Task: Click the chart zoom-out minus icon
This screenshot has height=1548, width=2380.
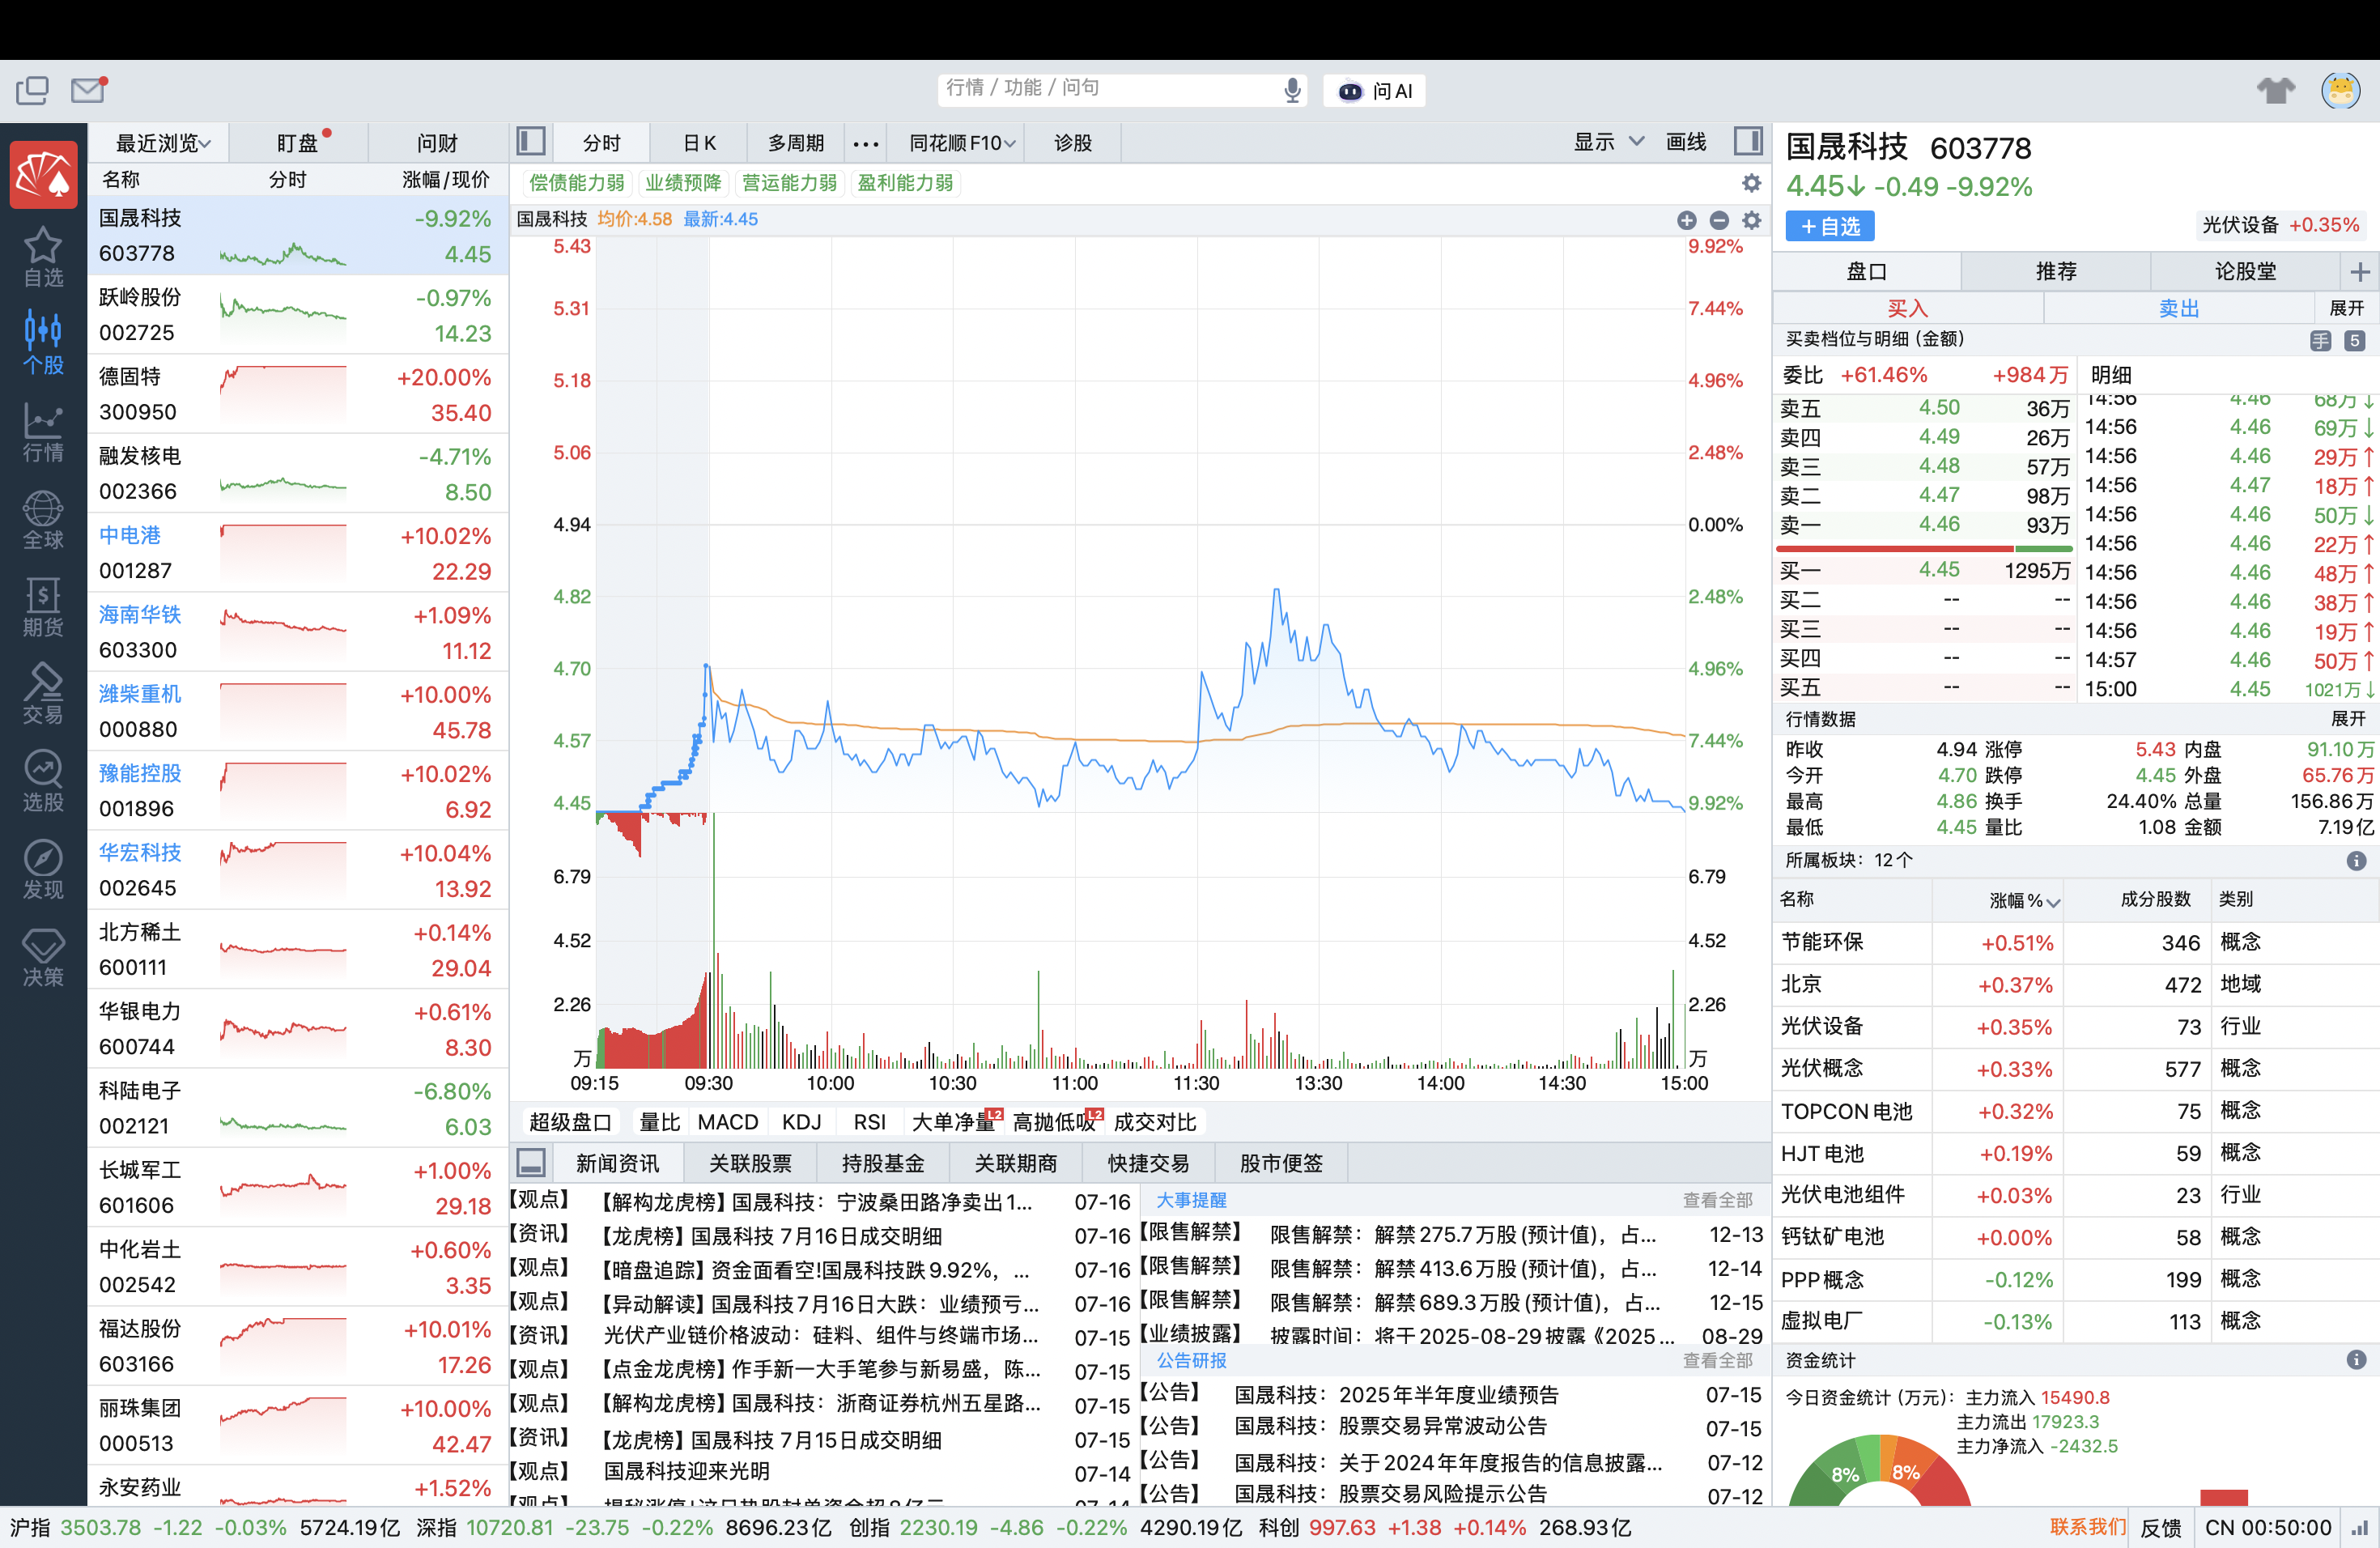Action: pyautogui.click(x=1719, y=220)
